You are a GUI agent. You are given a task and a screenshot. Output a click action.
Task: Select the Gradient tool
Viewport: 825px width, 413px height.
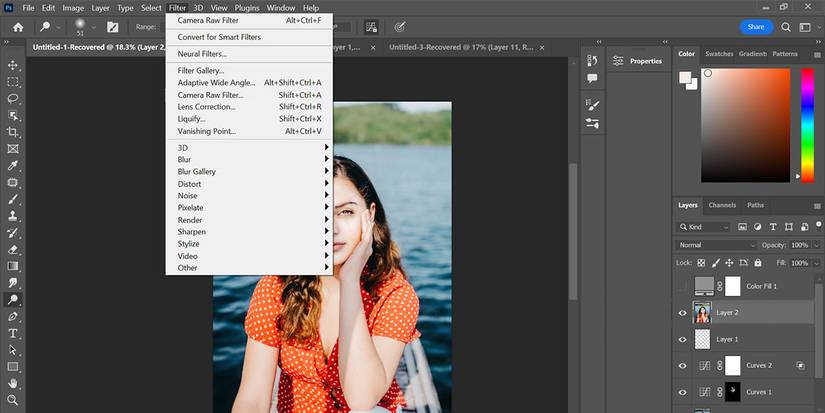[13, 266]
